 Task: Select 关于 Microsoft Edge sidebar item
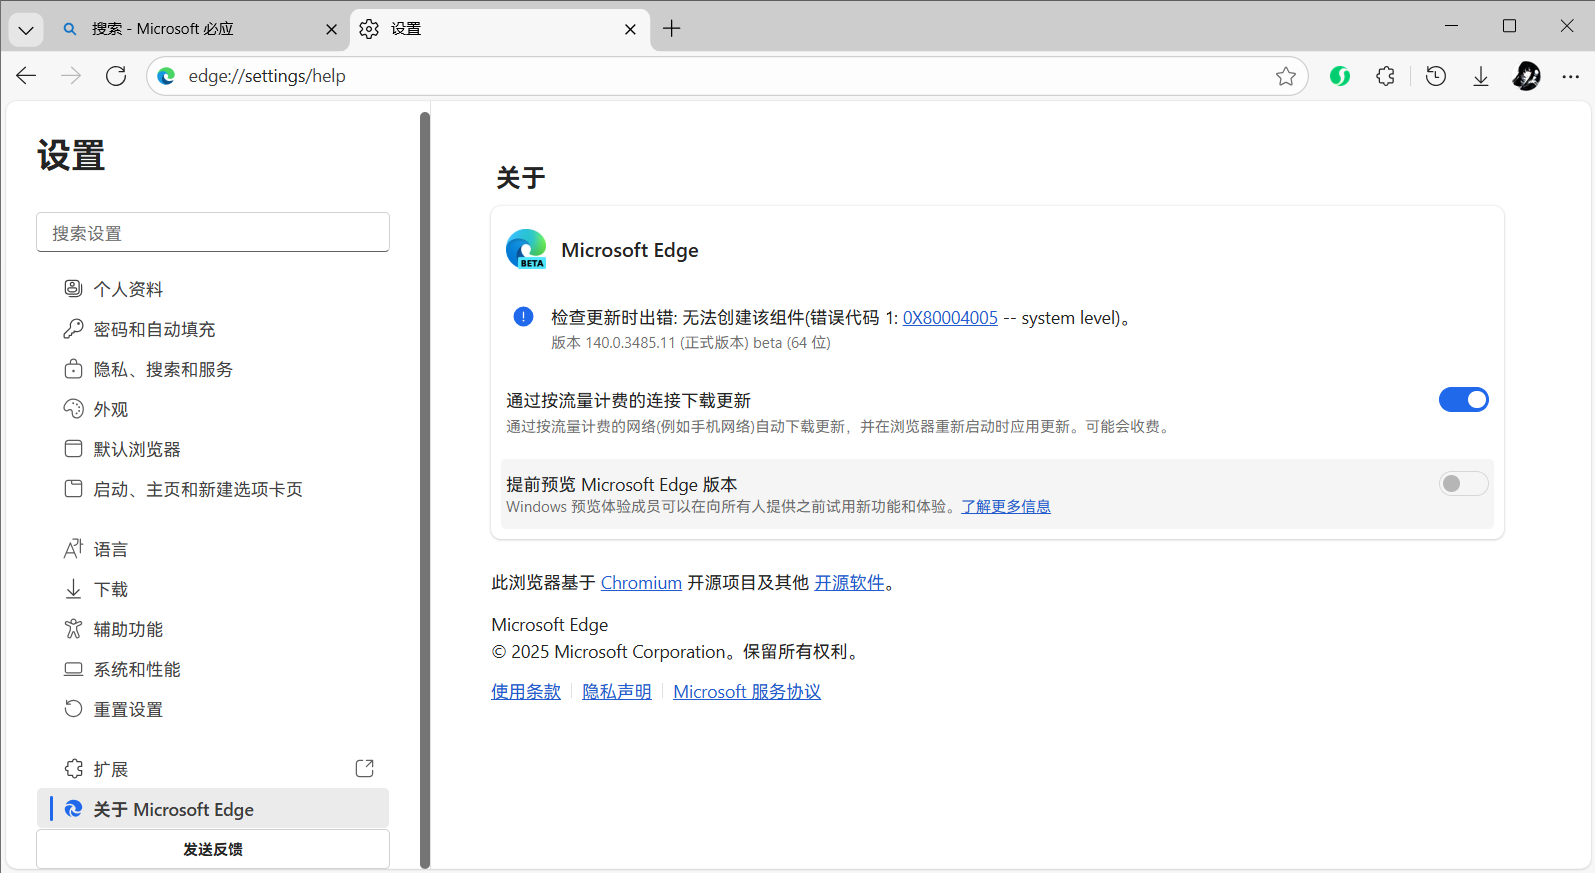(213, 809)
